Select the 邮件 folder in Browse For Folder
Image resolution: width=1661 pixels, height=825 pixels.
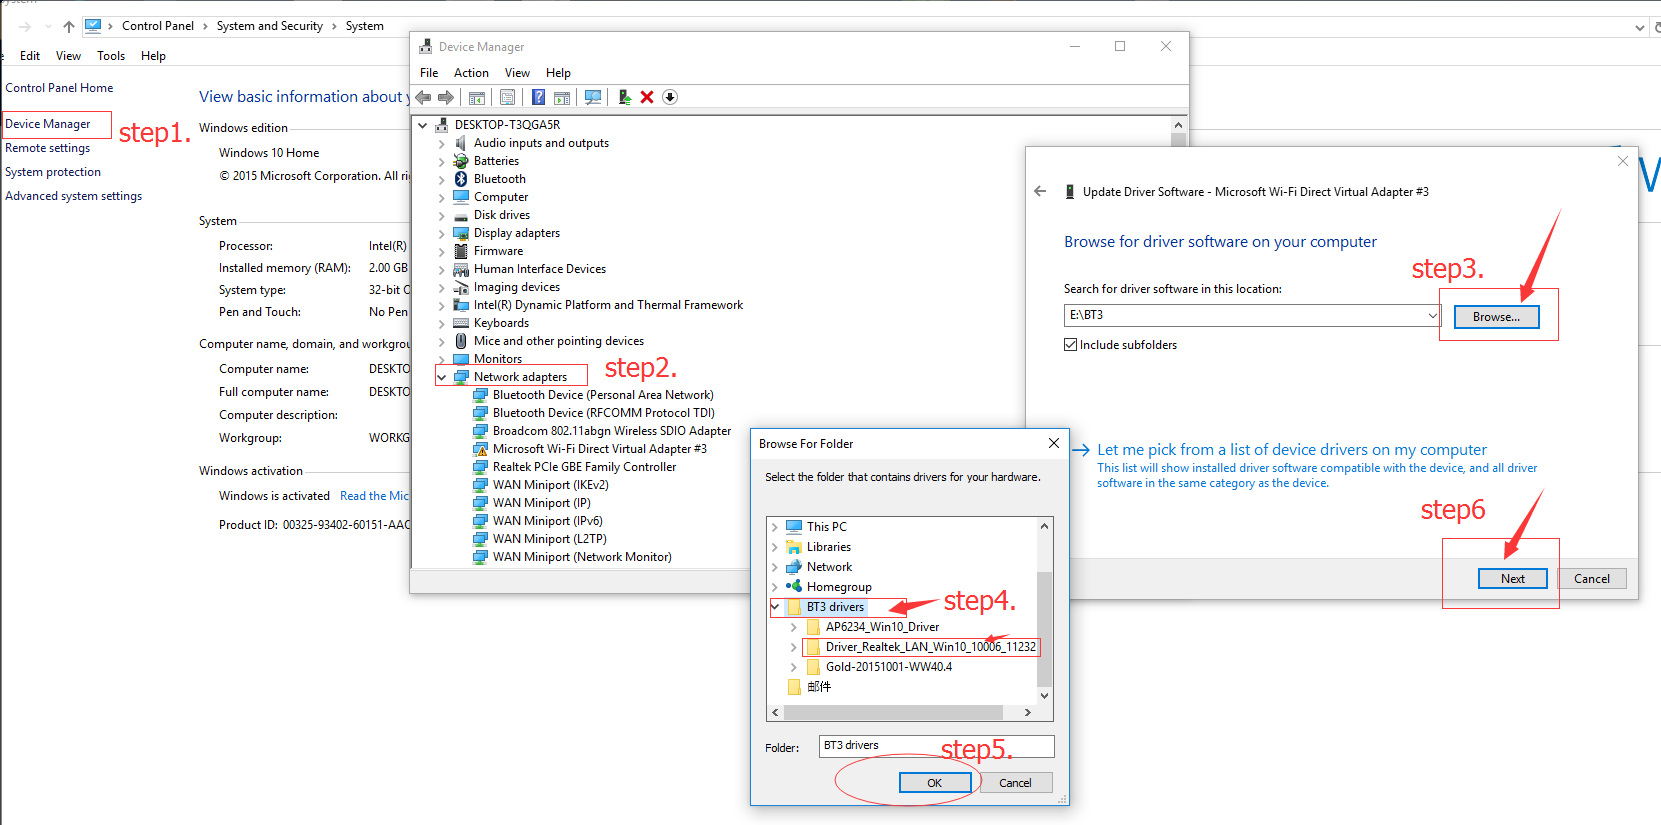(x=819, y=687)
